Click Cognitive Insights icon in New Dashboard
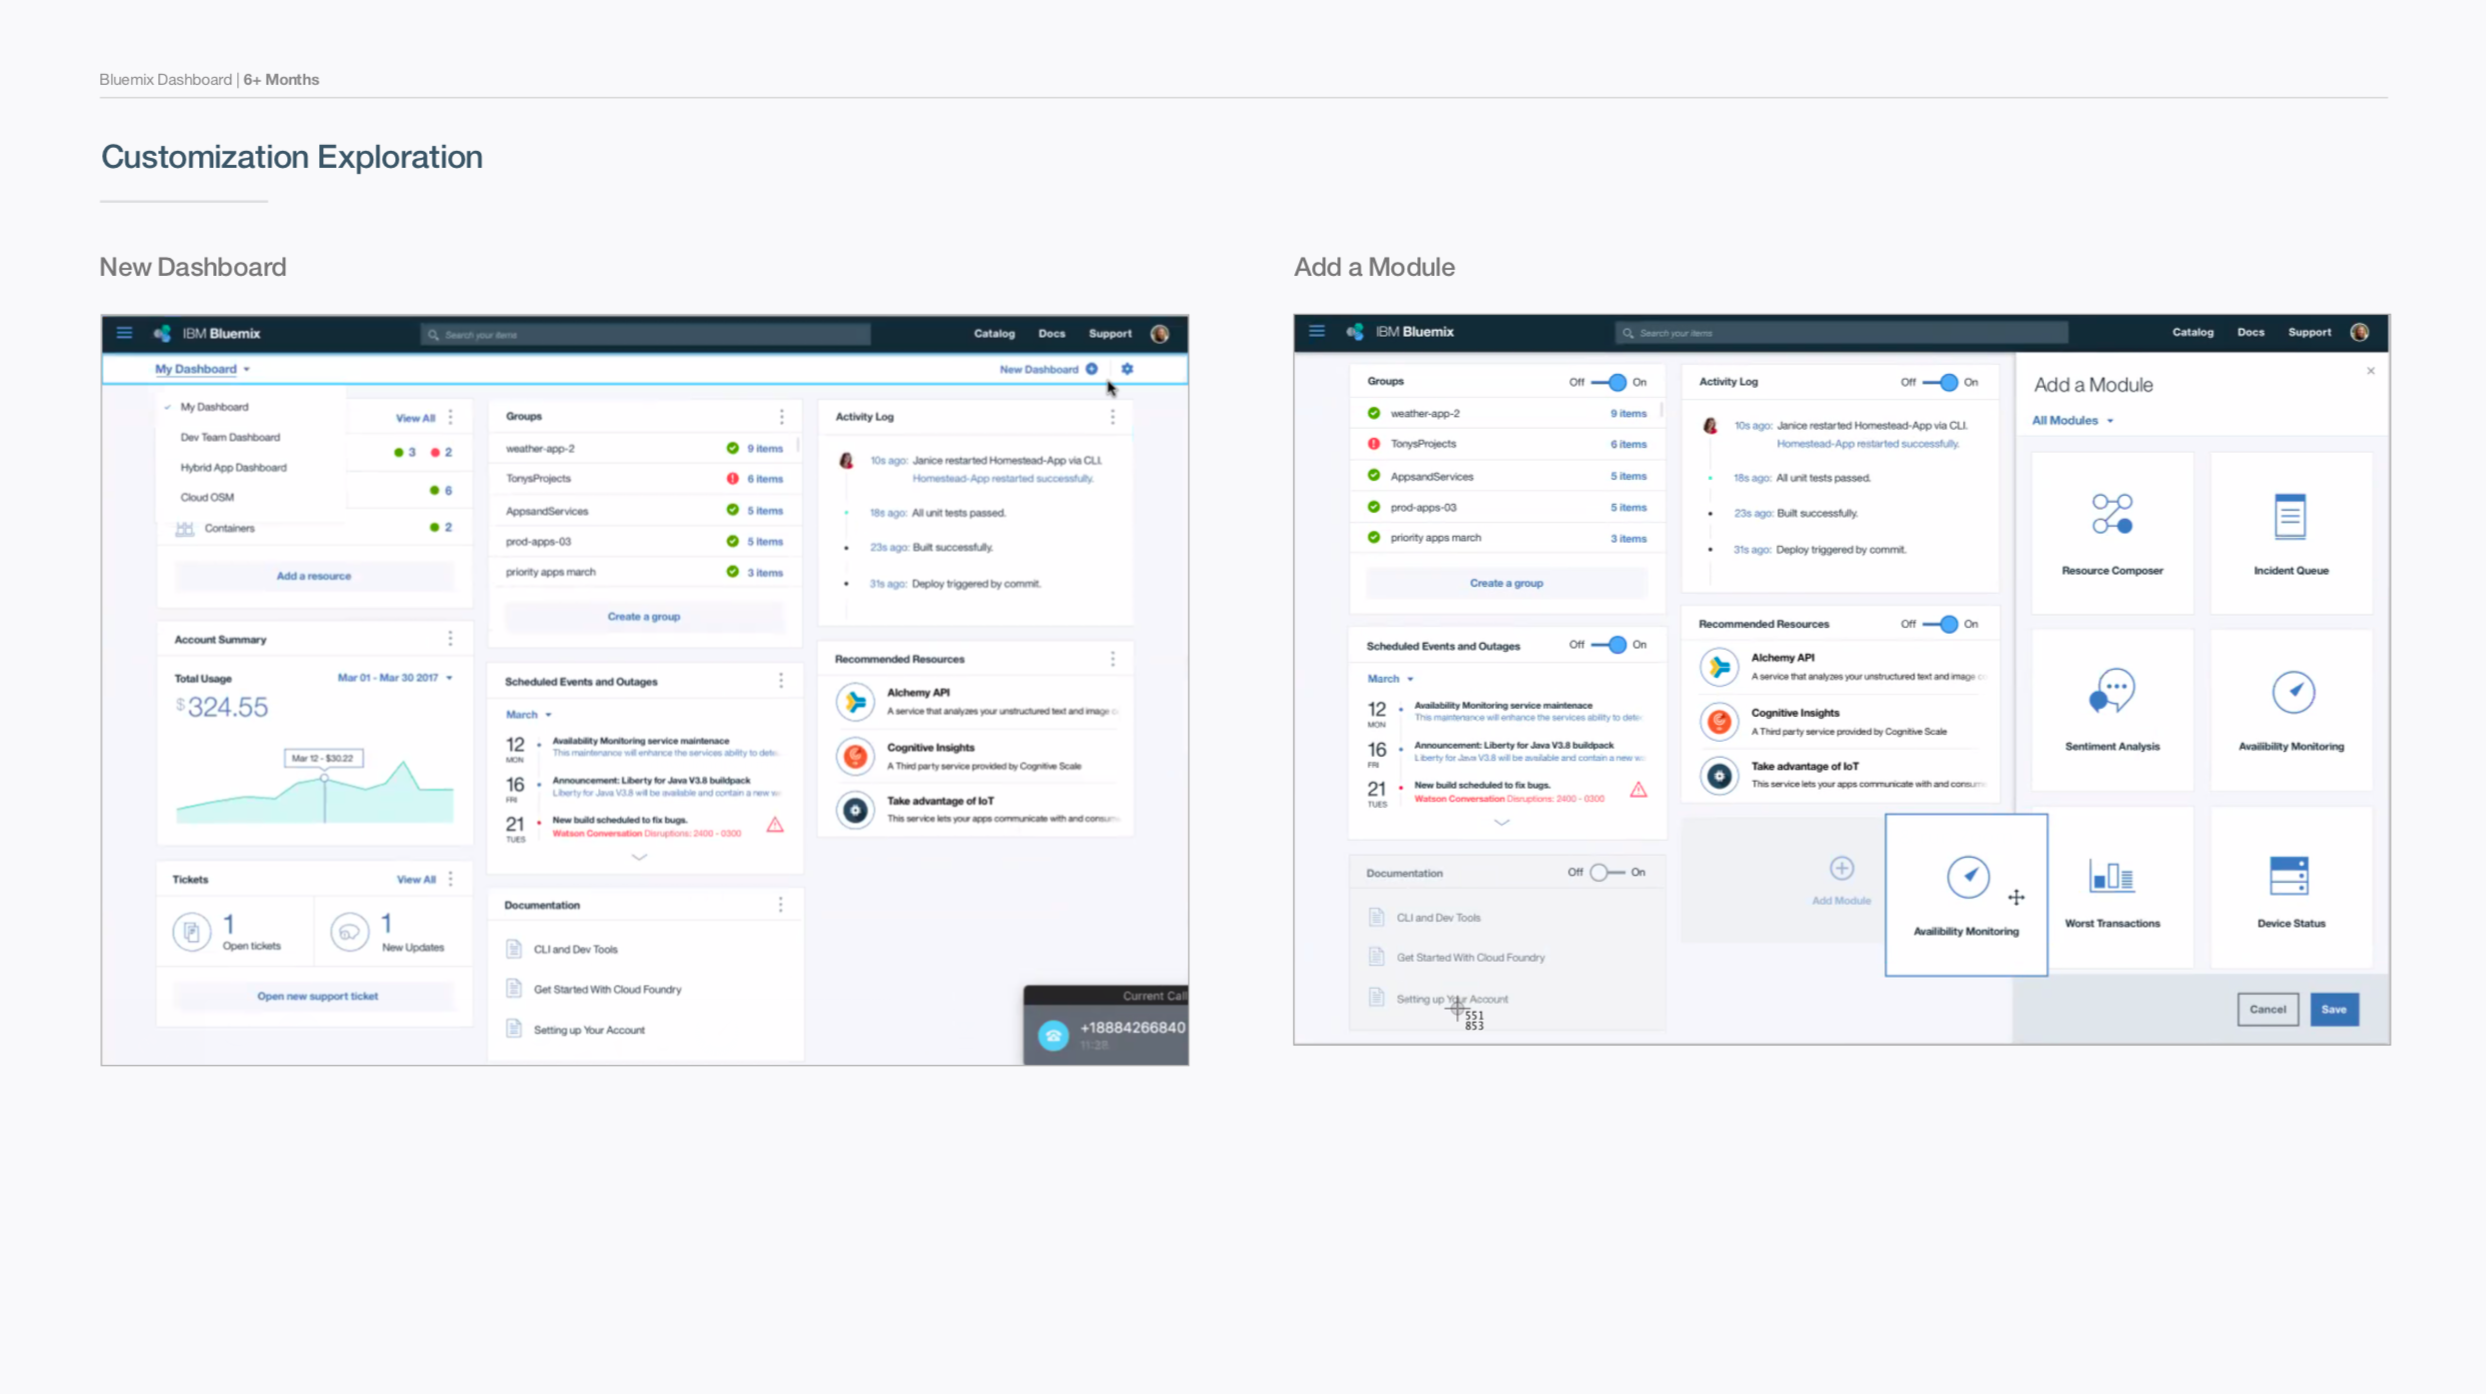2486x1394 pixels. pyautogui.click(x=855, y=756)
